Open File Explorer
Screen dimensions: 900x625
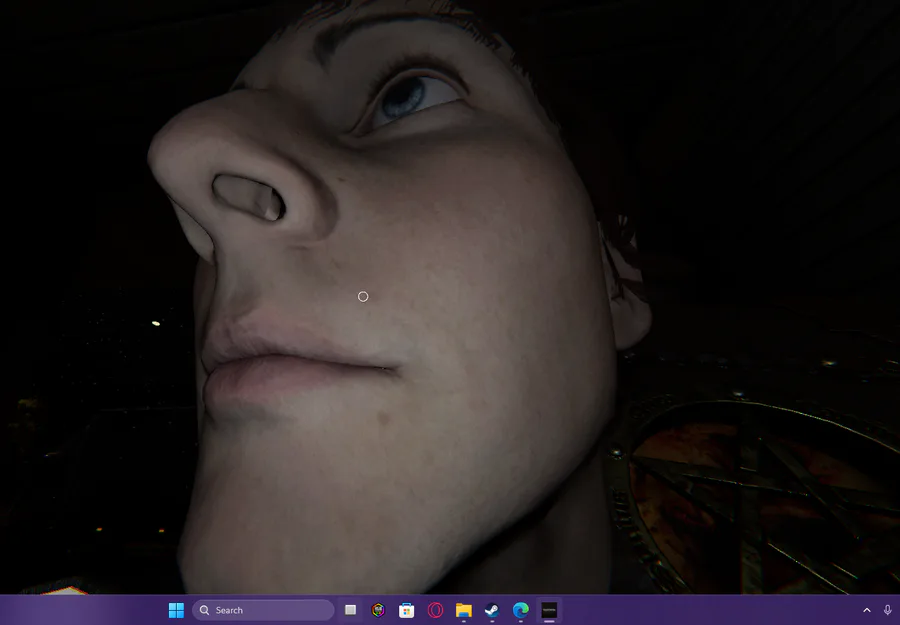(x=464, y=610)
